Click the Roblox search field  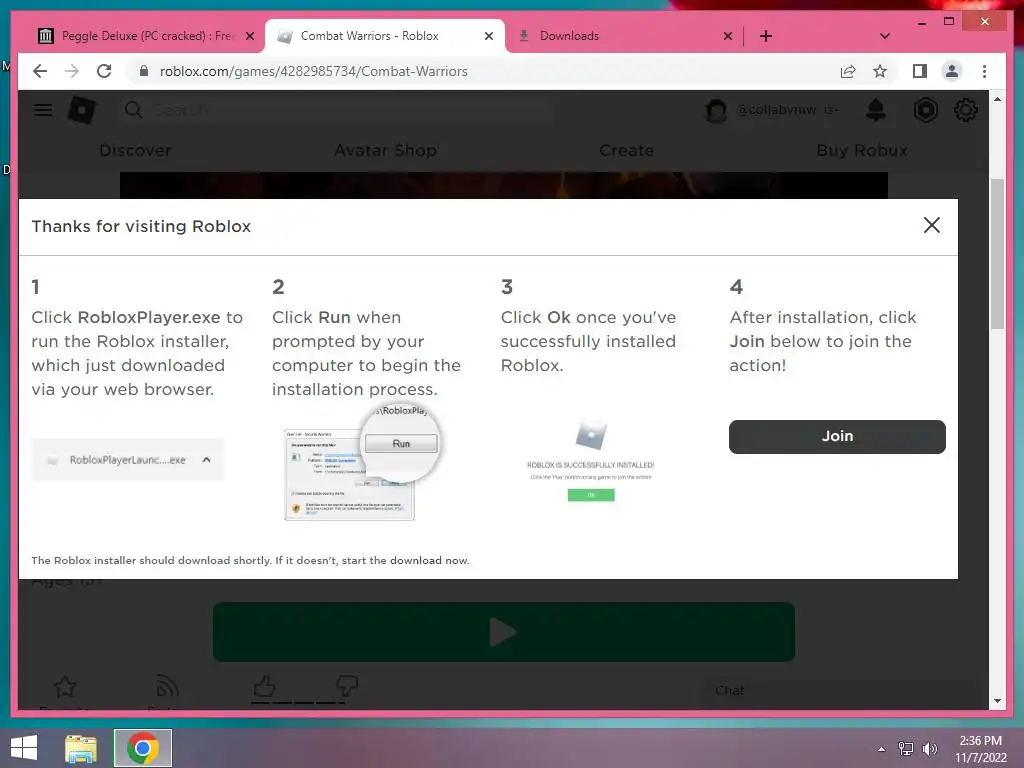[x=336, y=110]
